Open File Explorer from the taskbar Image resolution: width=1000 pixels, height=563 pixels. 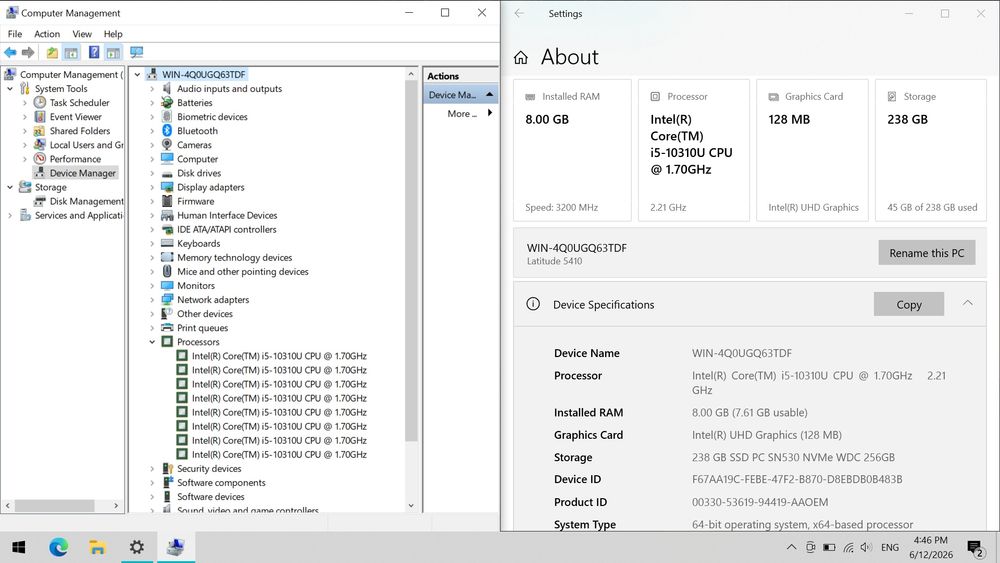click(98, 547)
